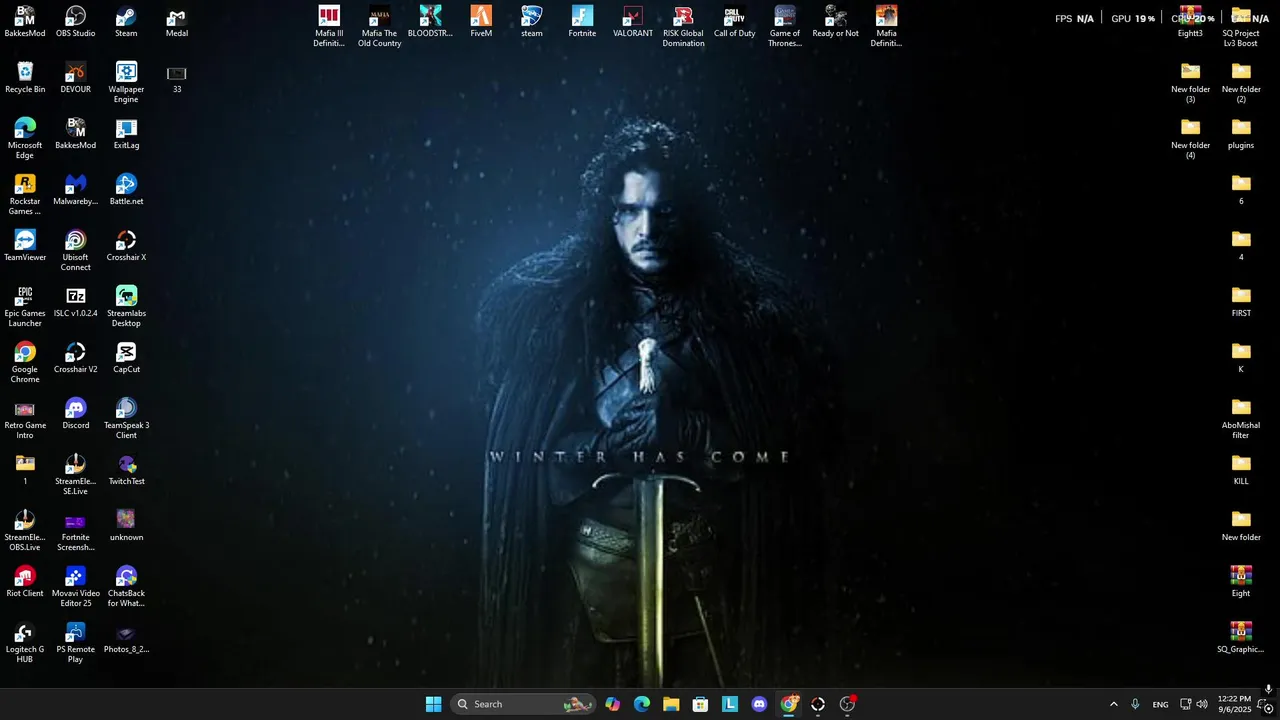Select the CapCut desktop icon

point(126,358)
